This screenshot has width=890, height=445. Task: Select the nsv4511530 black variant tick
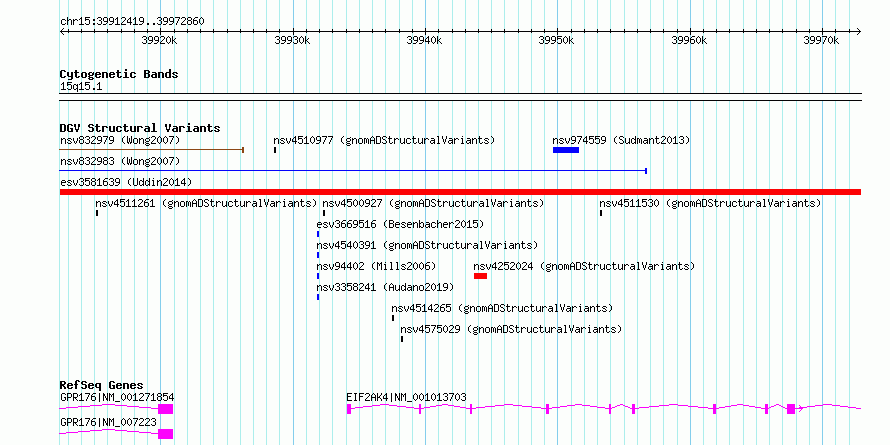(601, 213)
